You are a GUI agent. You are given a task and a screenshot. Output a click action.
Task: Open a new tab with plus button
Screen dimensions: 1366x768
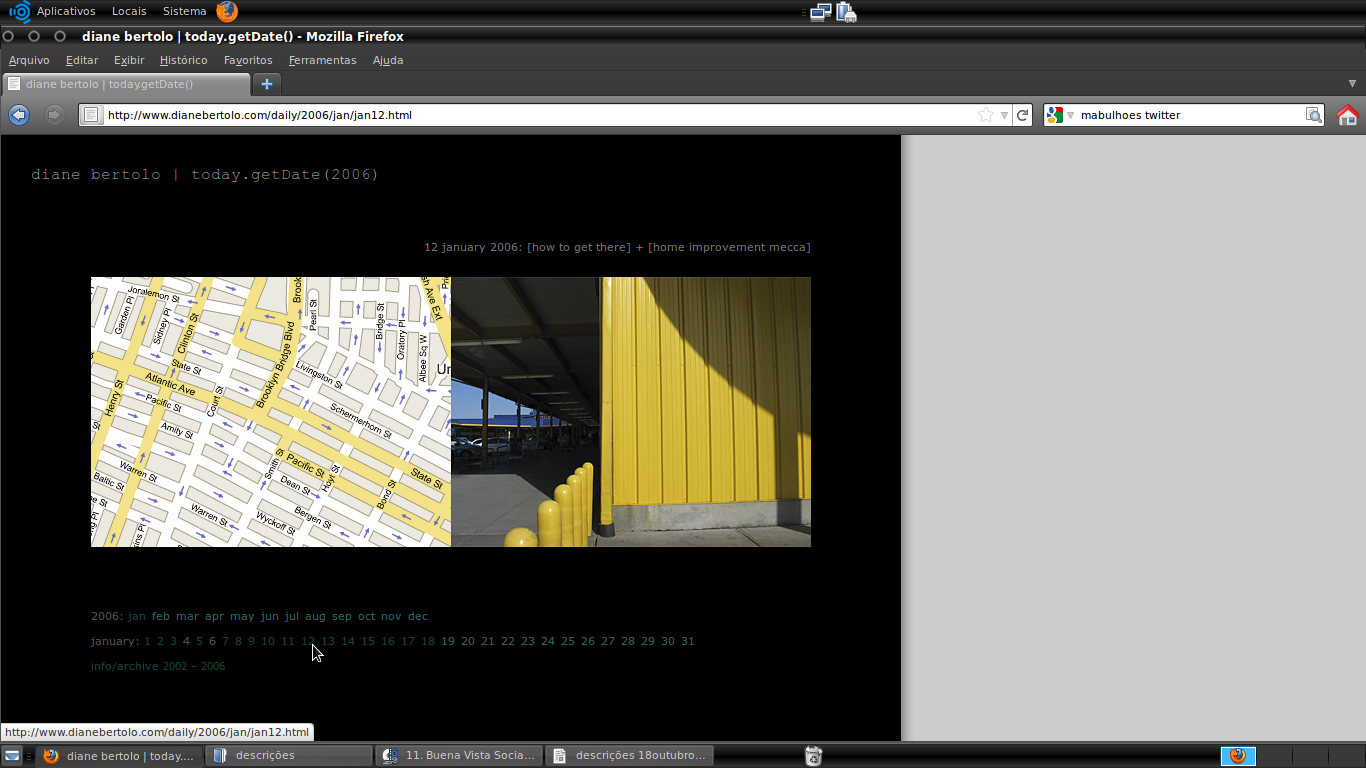[x=266, y=84]
